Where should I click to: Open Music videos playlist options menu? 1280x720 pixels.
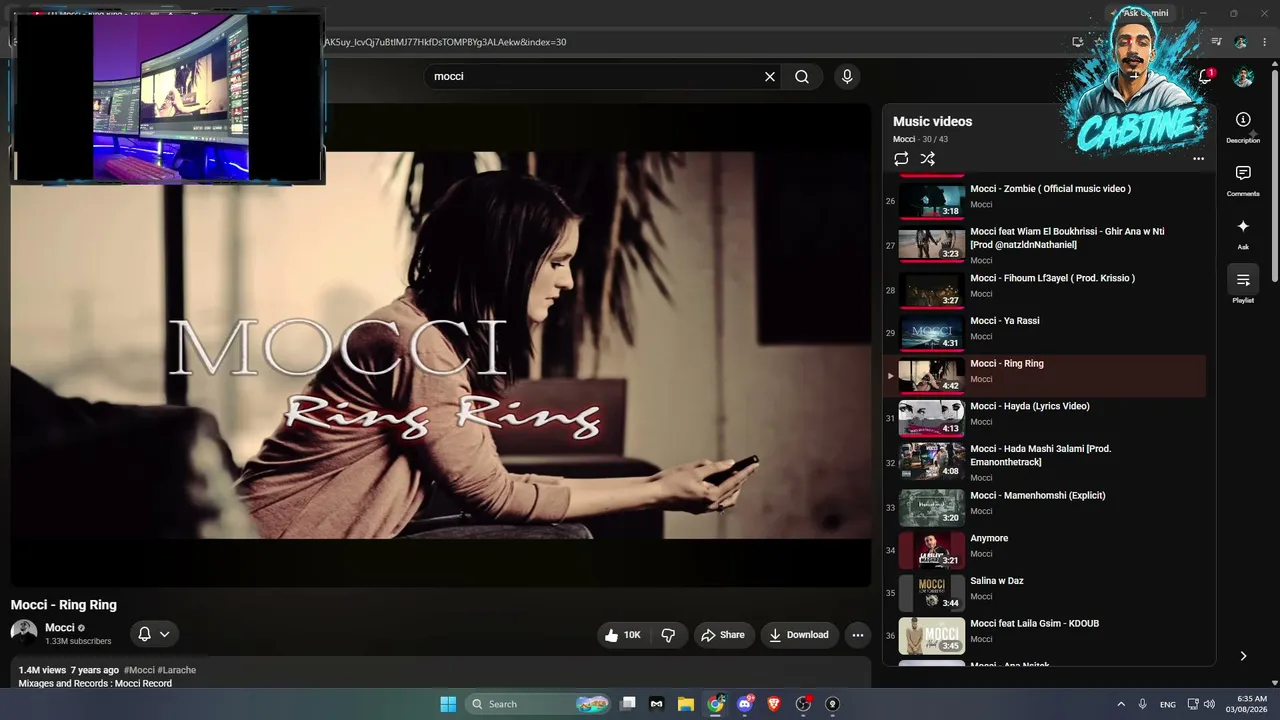[1198, 159]
